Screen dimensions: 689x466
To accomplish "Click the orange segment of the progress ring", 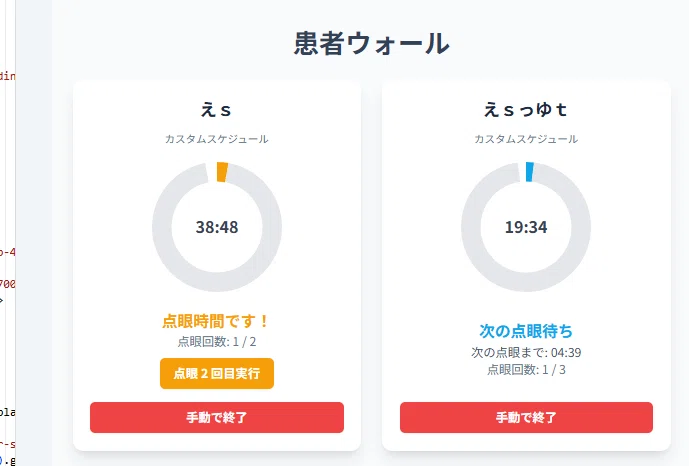I will (222, 172).
